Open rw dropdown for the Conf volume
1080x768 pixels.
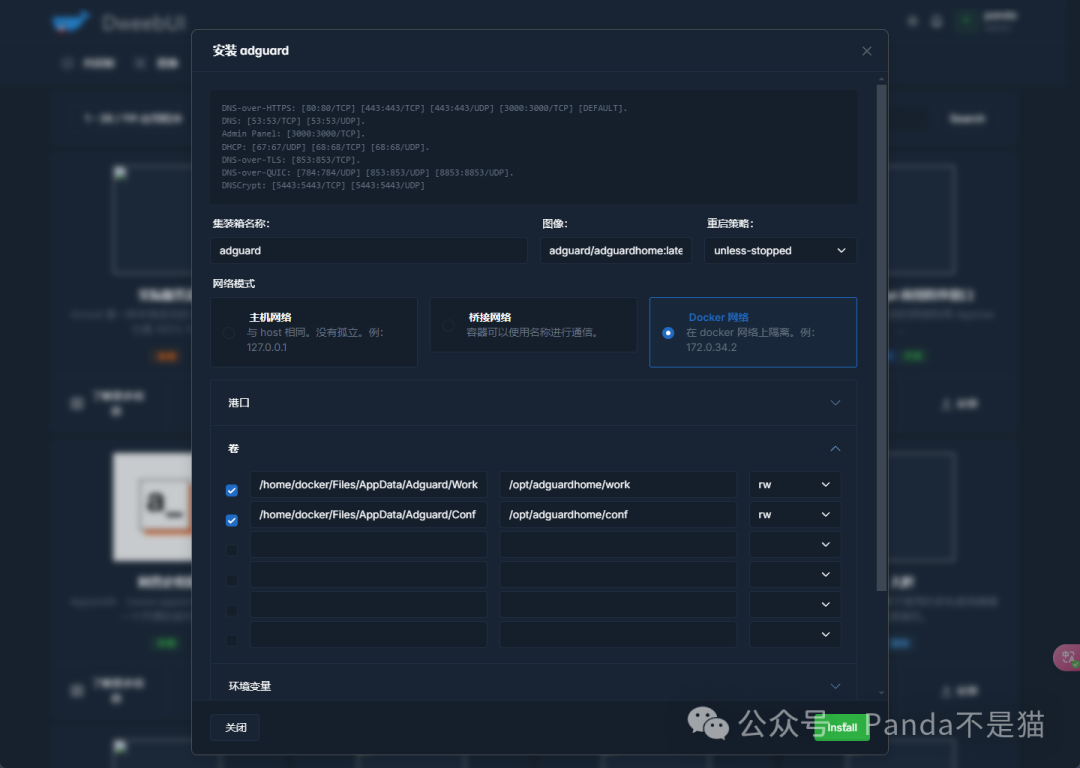(795, 515)
